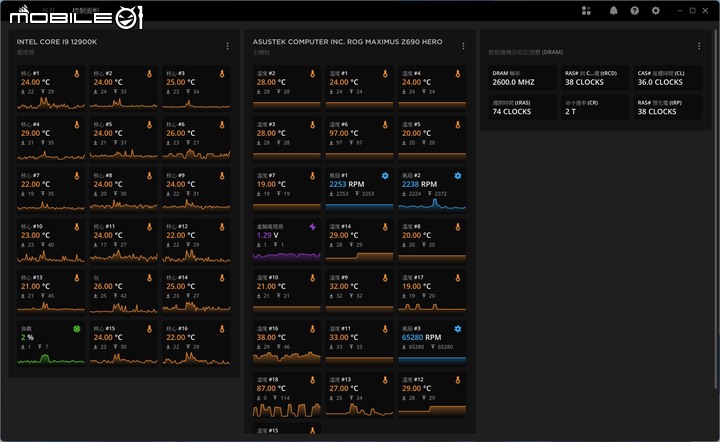This screenshot has width=720, height=442.
Task: Select the 2253 RPM fan reading
Action: pyautogui.click(x=347, y=184)
